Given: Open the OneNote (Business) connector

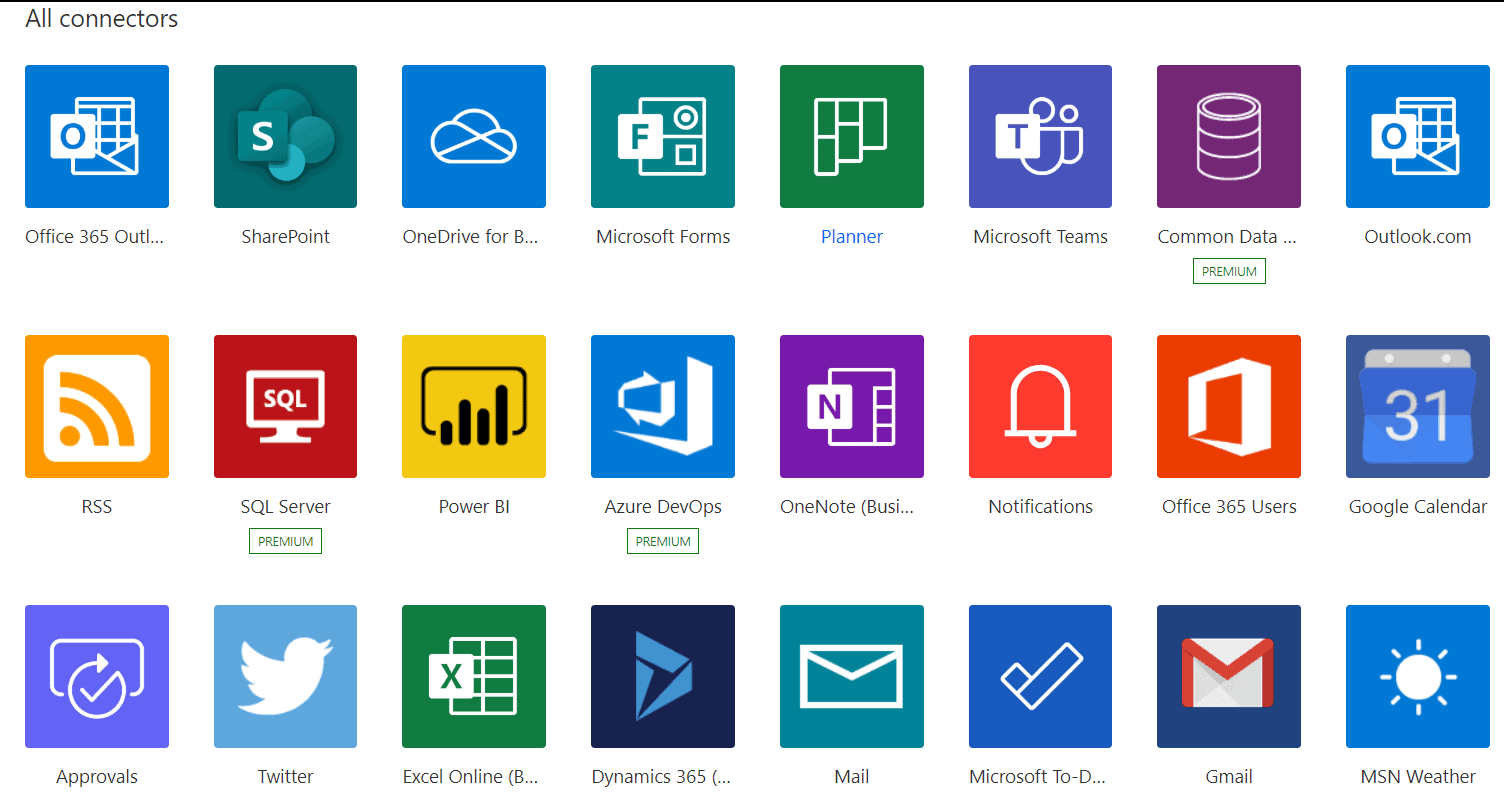Looking at the screenshot, I should (851, 406).
